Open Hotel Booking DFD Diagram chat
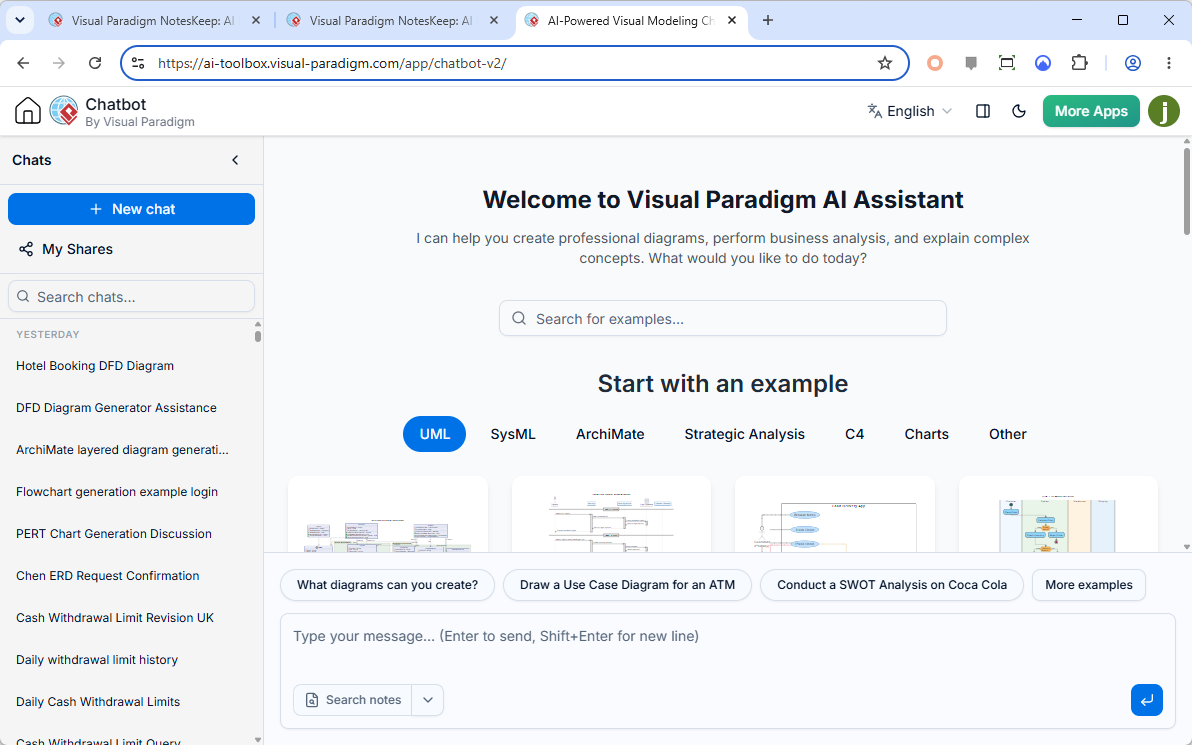1192x745 pixels. click(x=95, y=366)
